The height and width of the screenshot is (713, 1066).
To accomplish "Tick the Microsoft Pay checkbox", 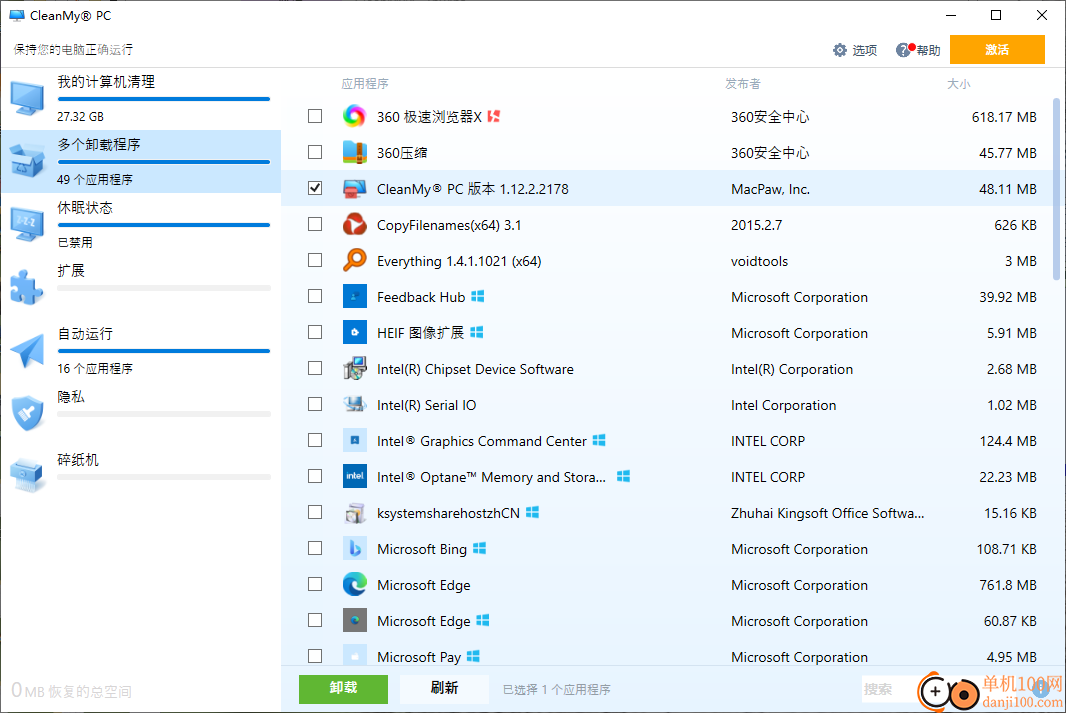I will [315, 656].
